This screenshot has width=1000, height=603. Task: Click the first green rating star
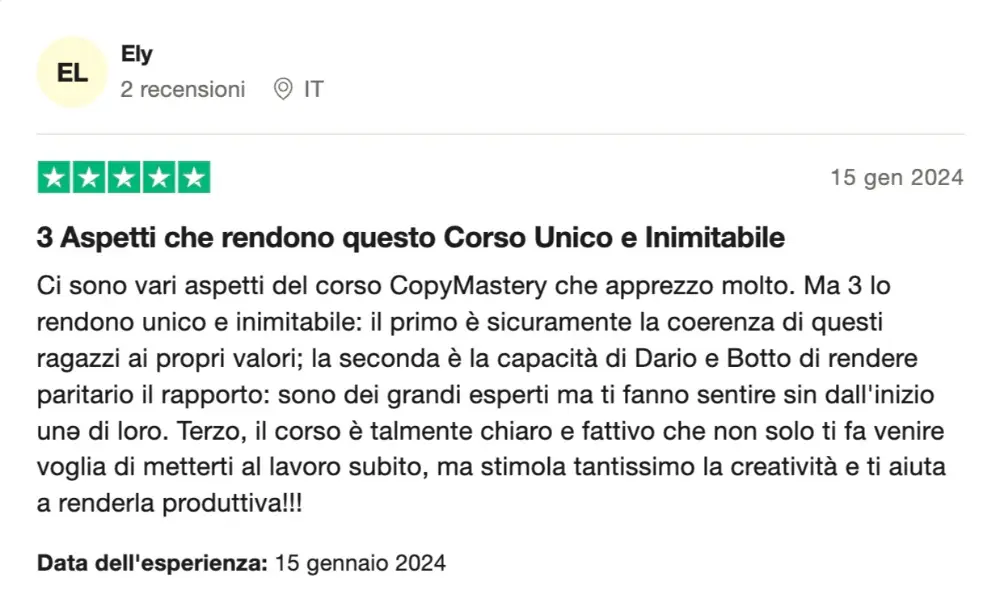(x=55, y=177)
